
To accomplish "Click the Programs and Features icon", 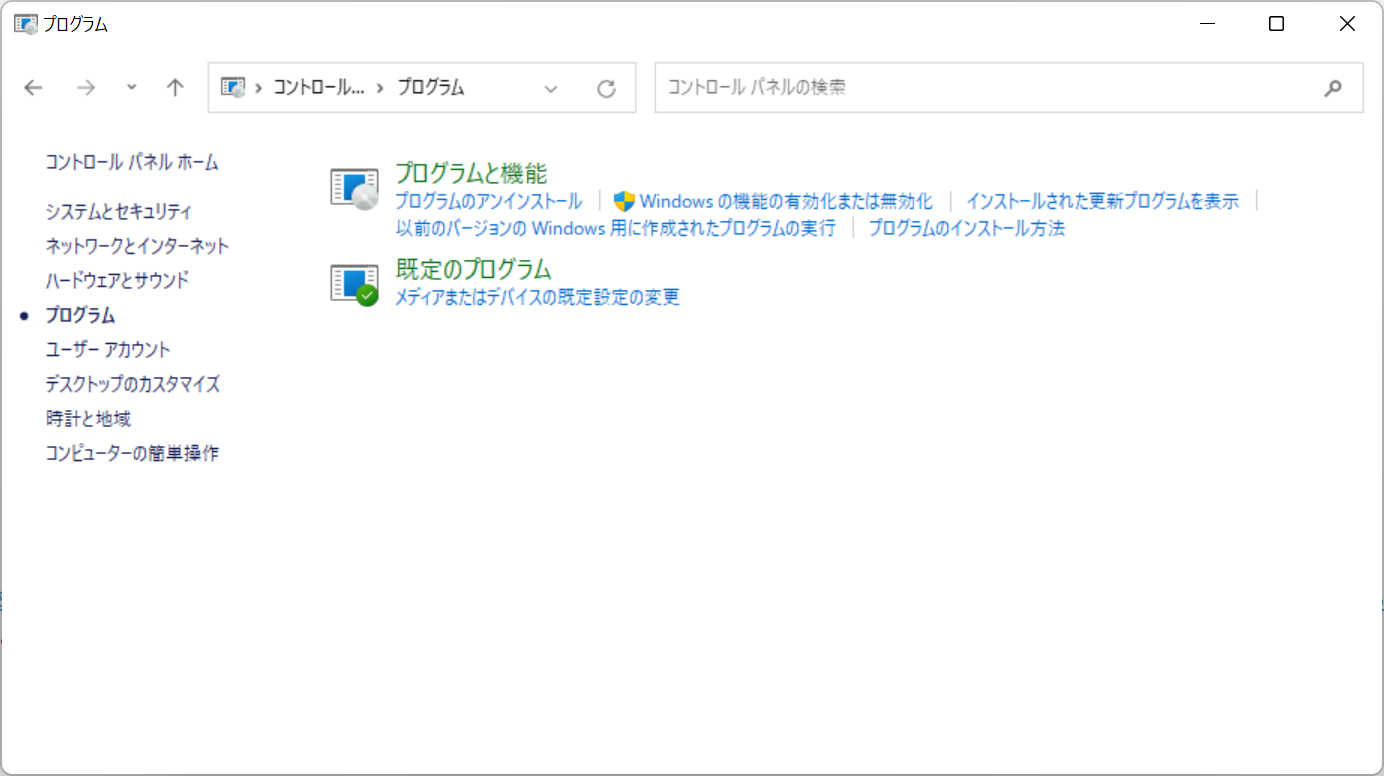I will (354, 188).
